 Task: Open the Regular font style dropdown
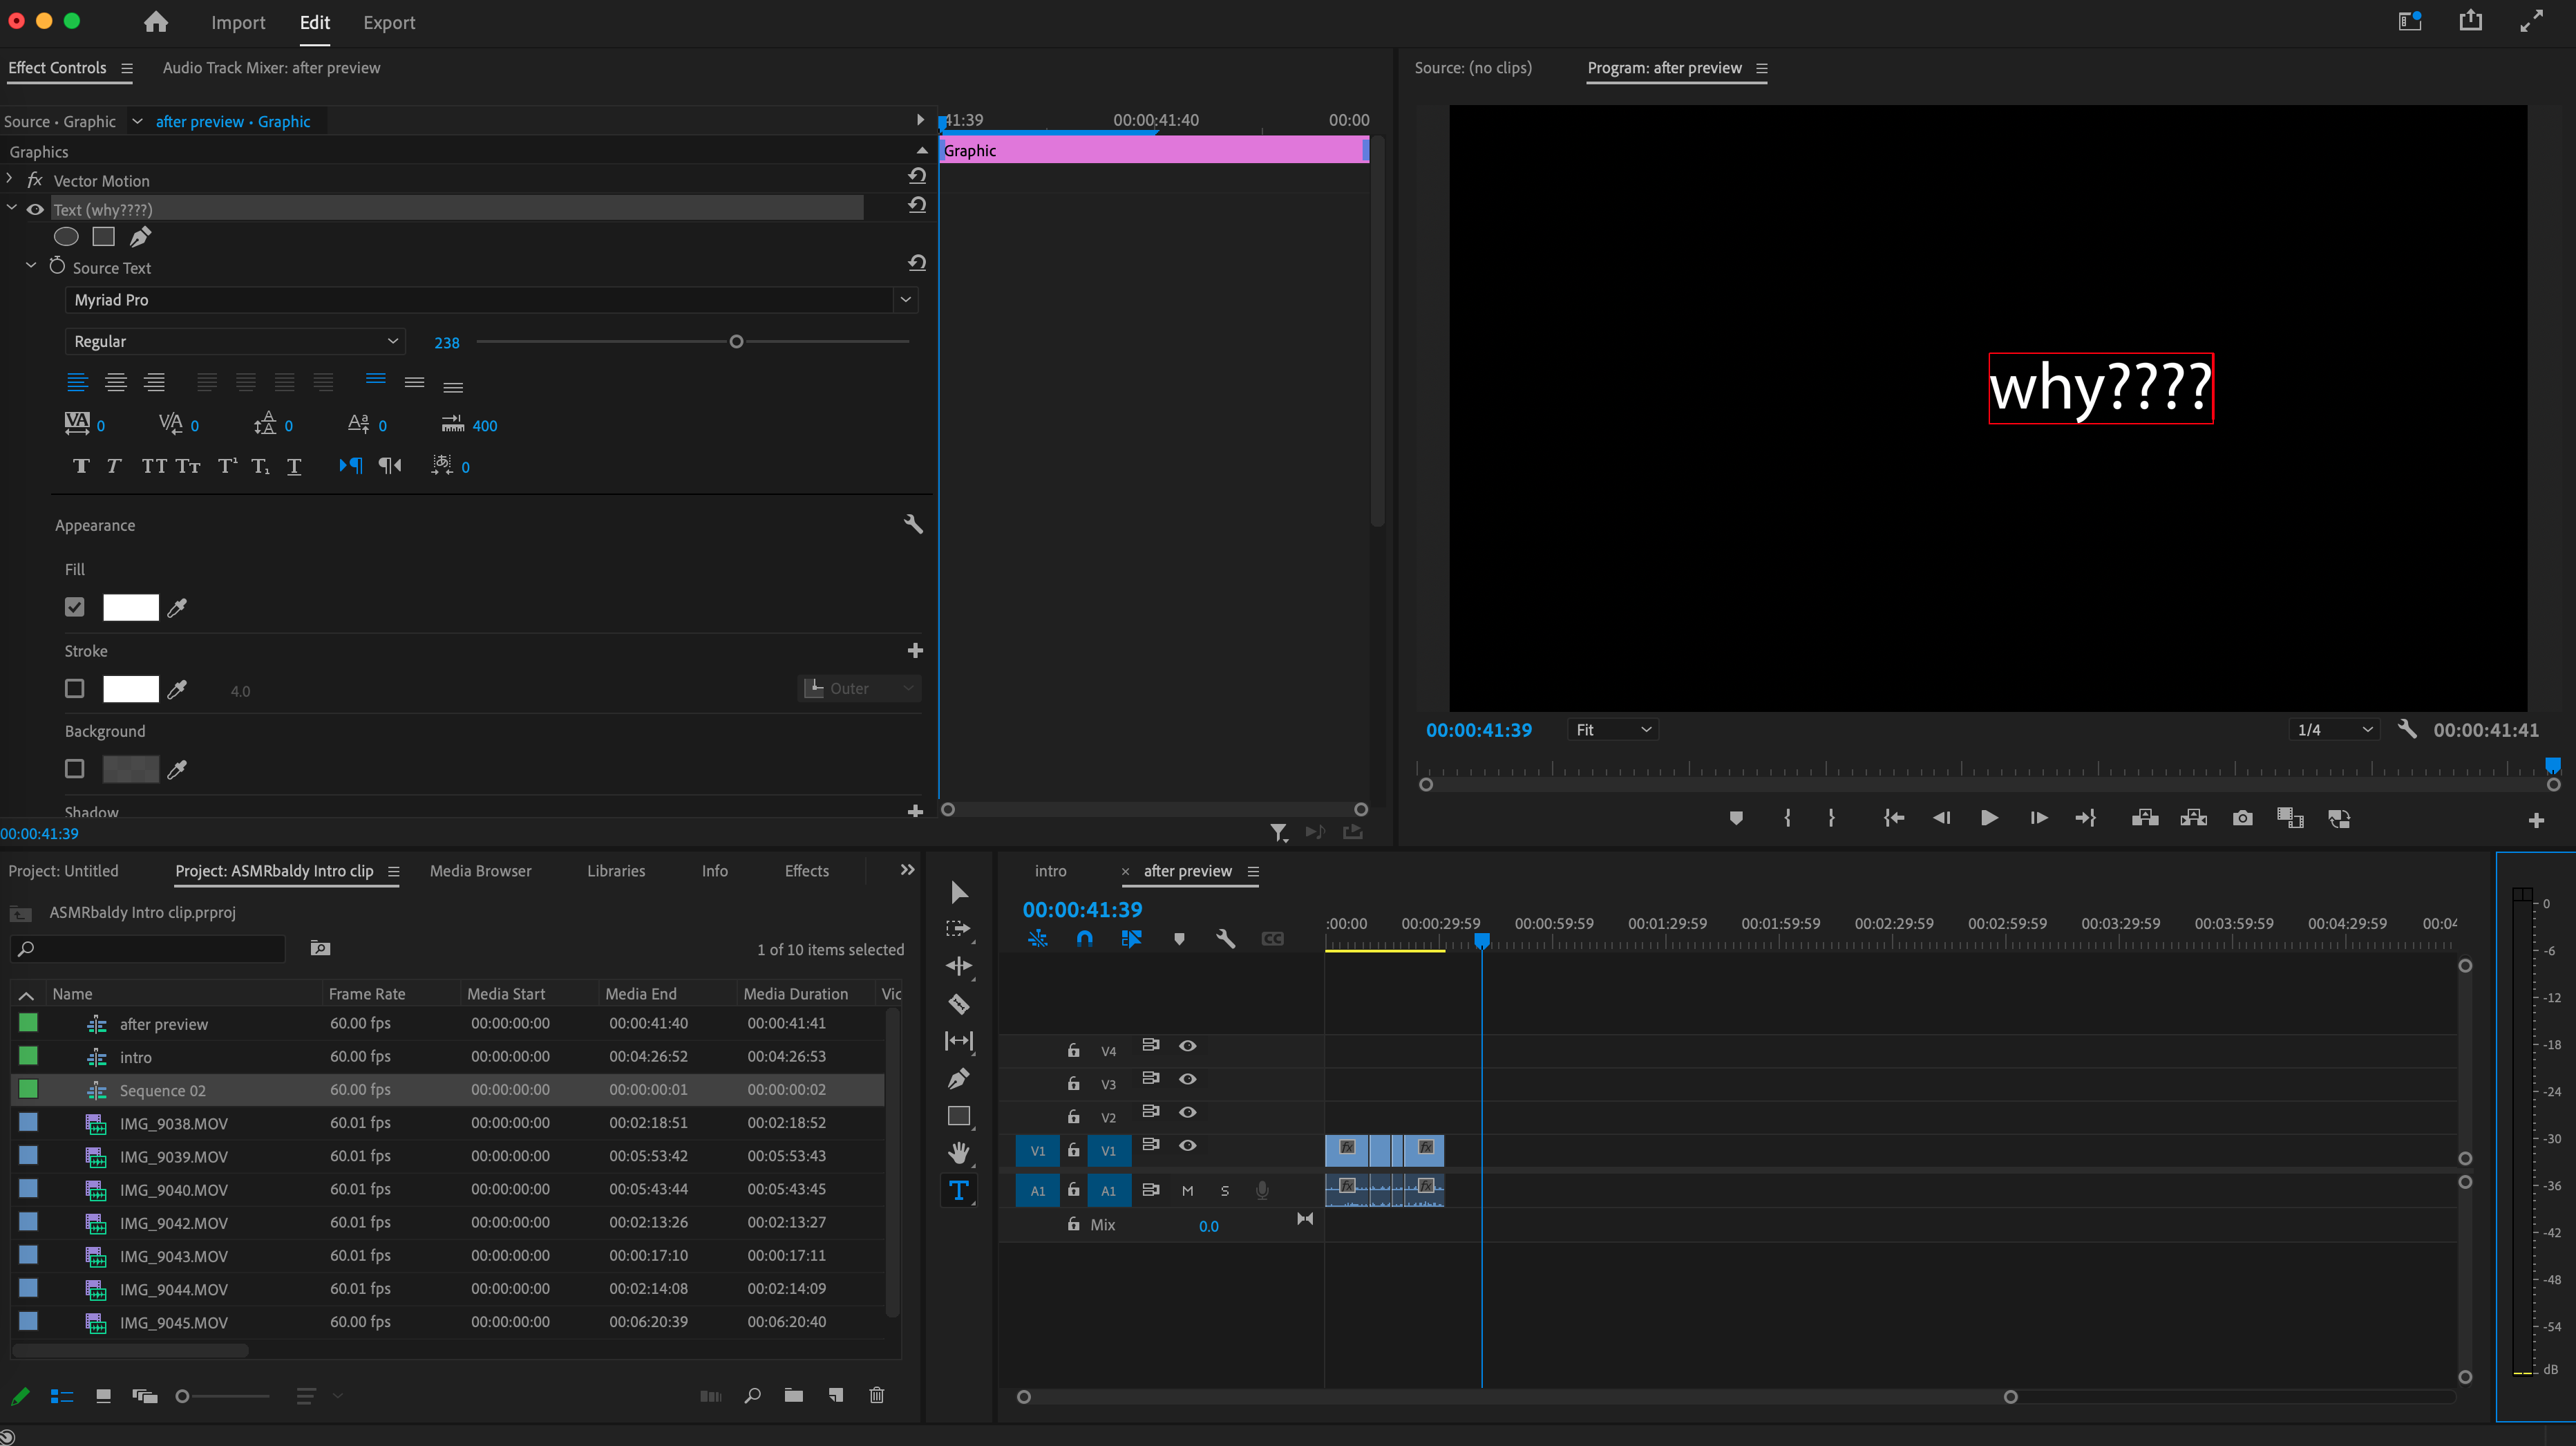[234, 341]
